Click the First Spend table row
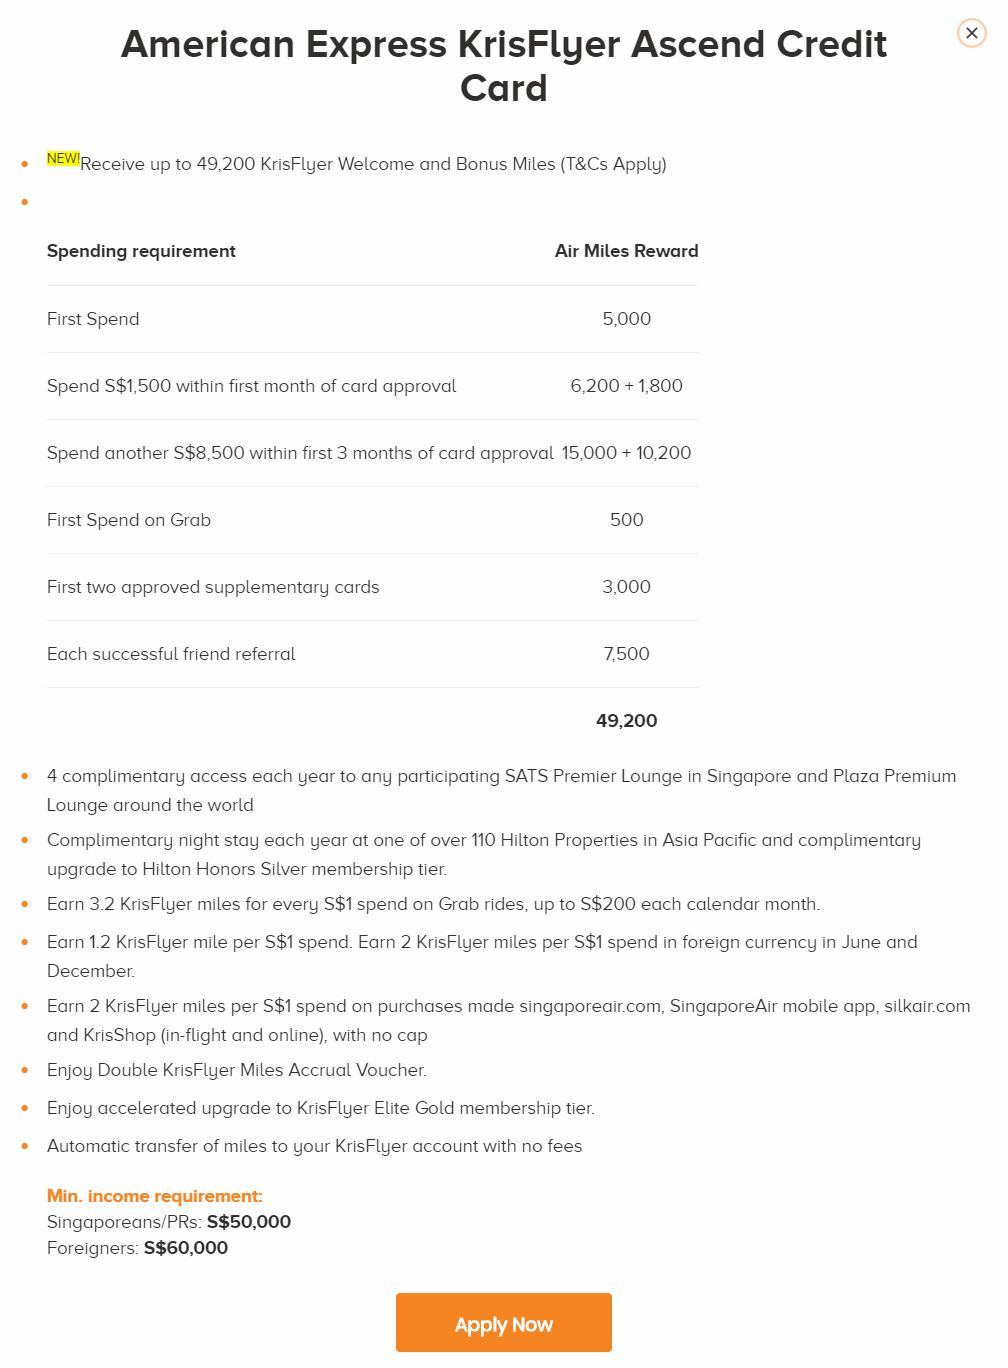Screen dimensions: 1008x1368 tap(93, 319)
